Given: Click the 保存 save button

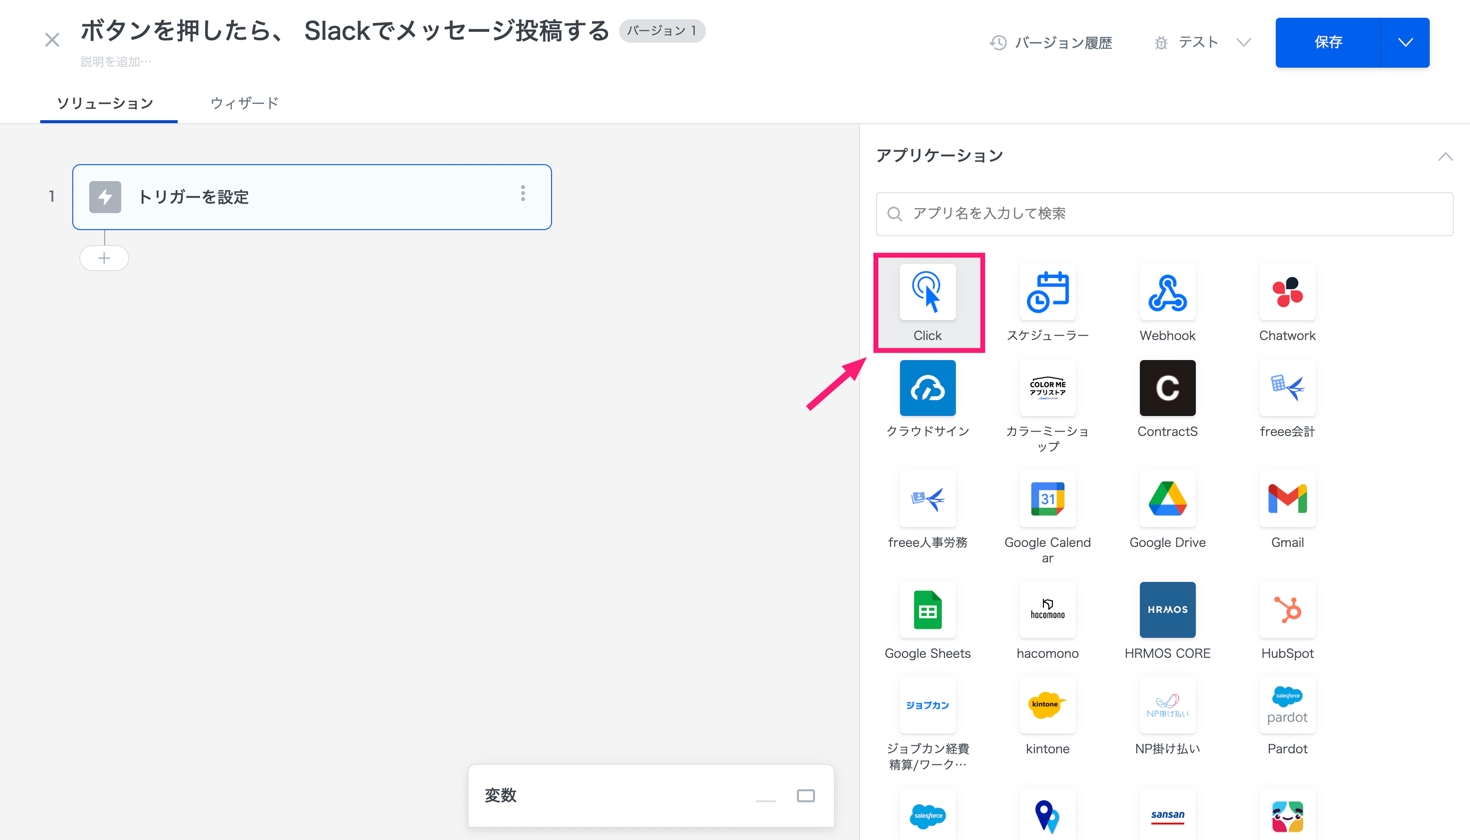Looking at the screenshot, I should tap(1328, 43).
